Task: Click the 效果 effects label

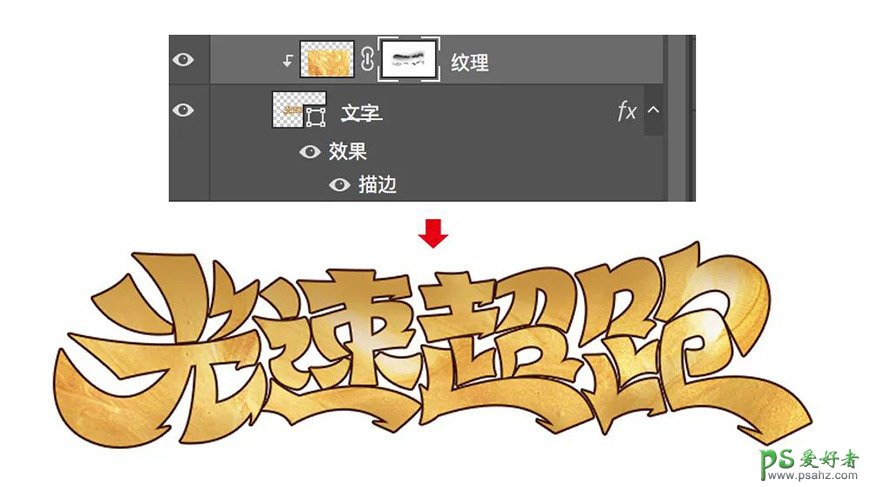Action: 347,151
